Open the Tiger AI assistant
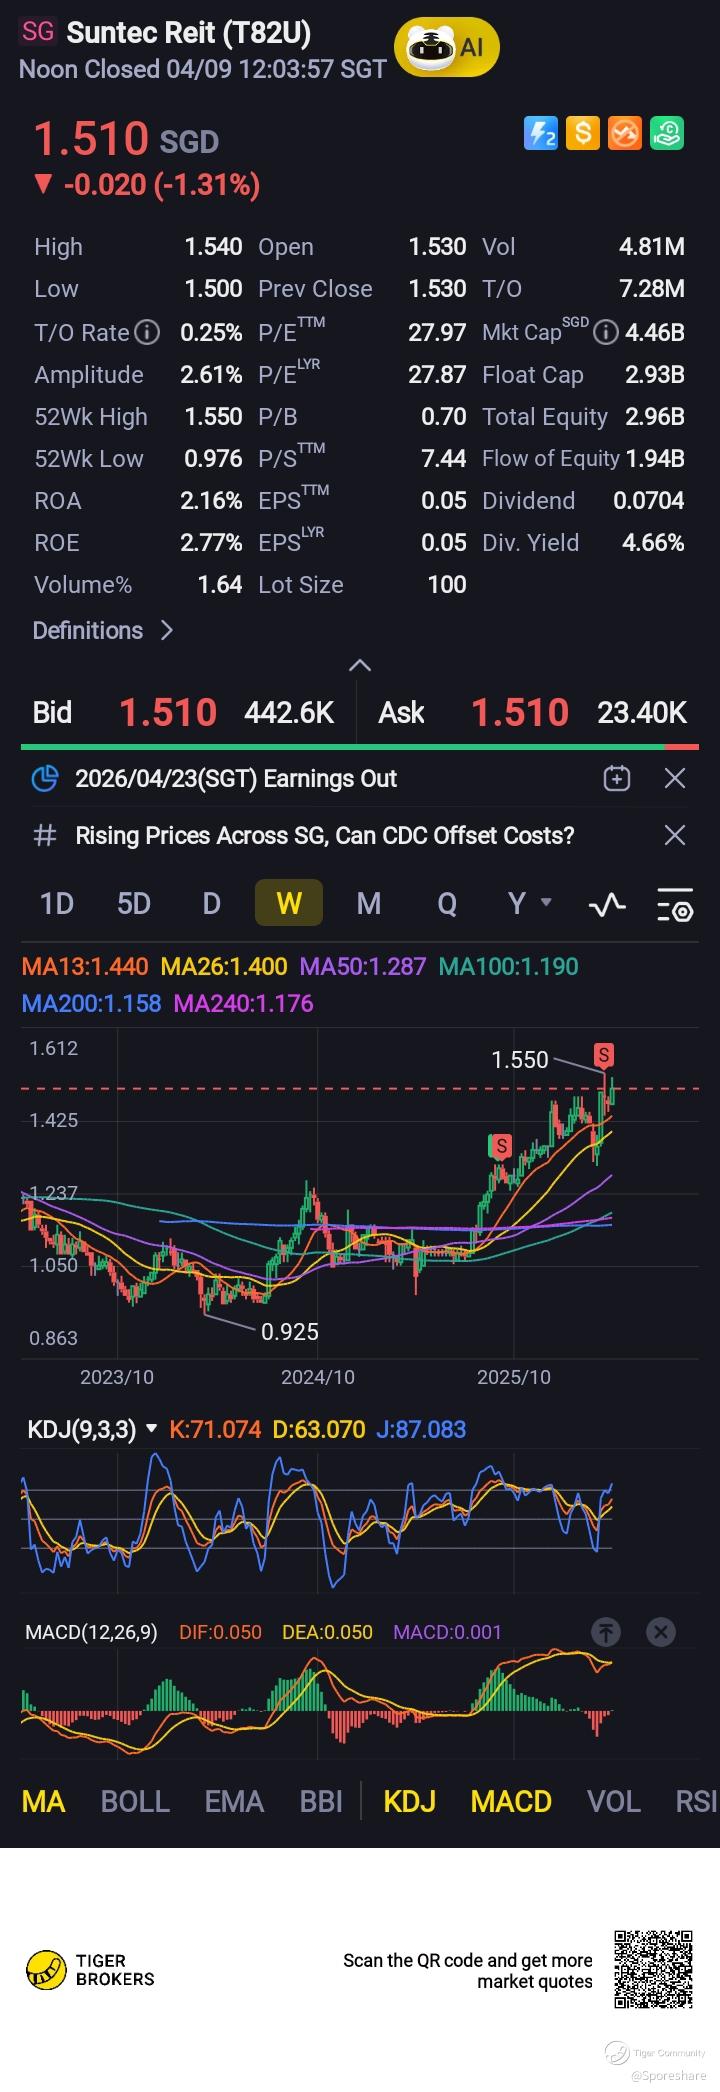Screen dimensions: 720x2092 click(447, 46)
